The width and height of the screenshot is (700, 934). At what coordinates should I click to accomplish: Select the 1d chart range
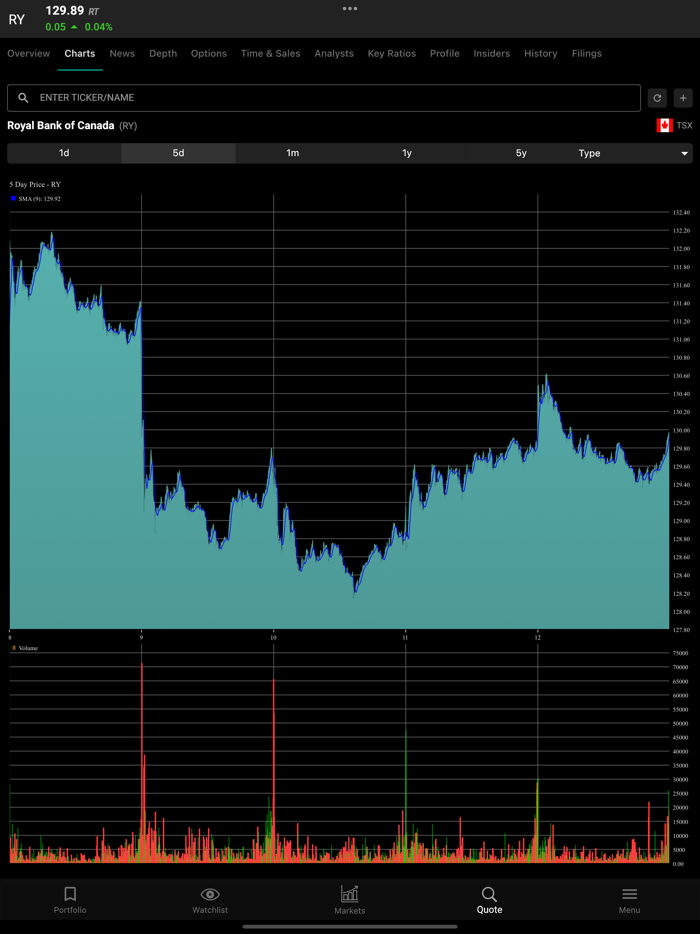click(x=64, y=153)
